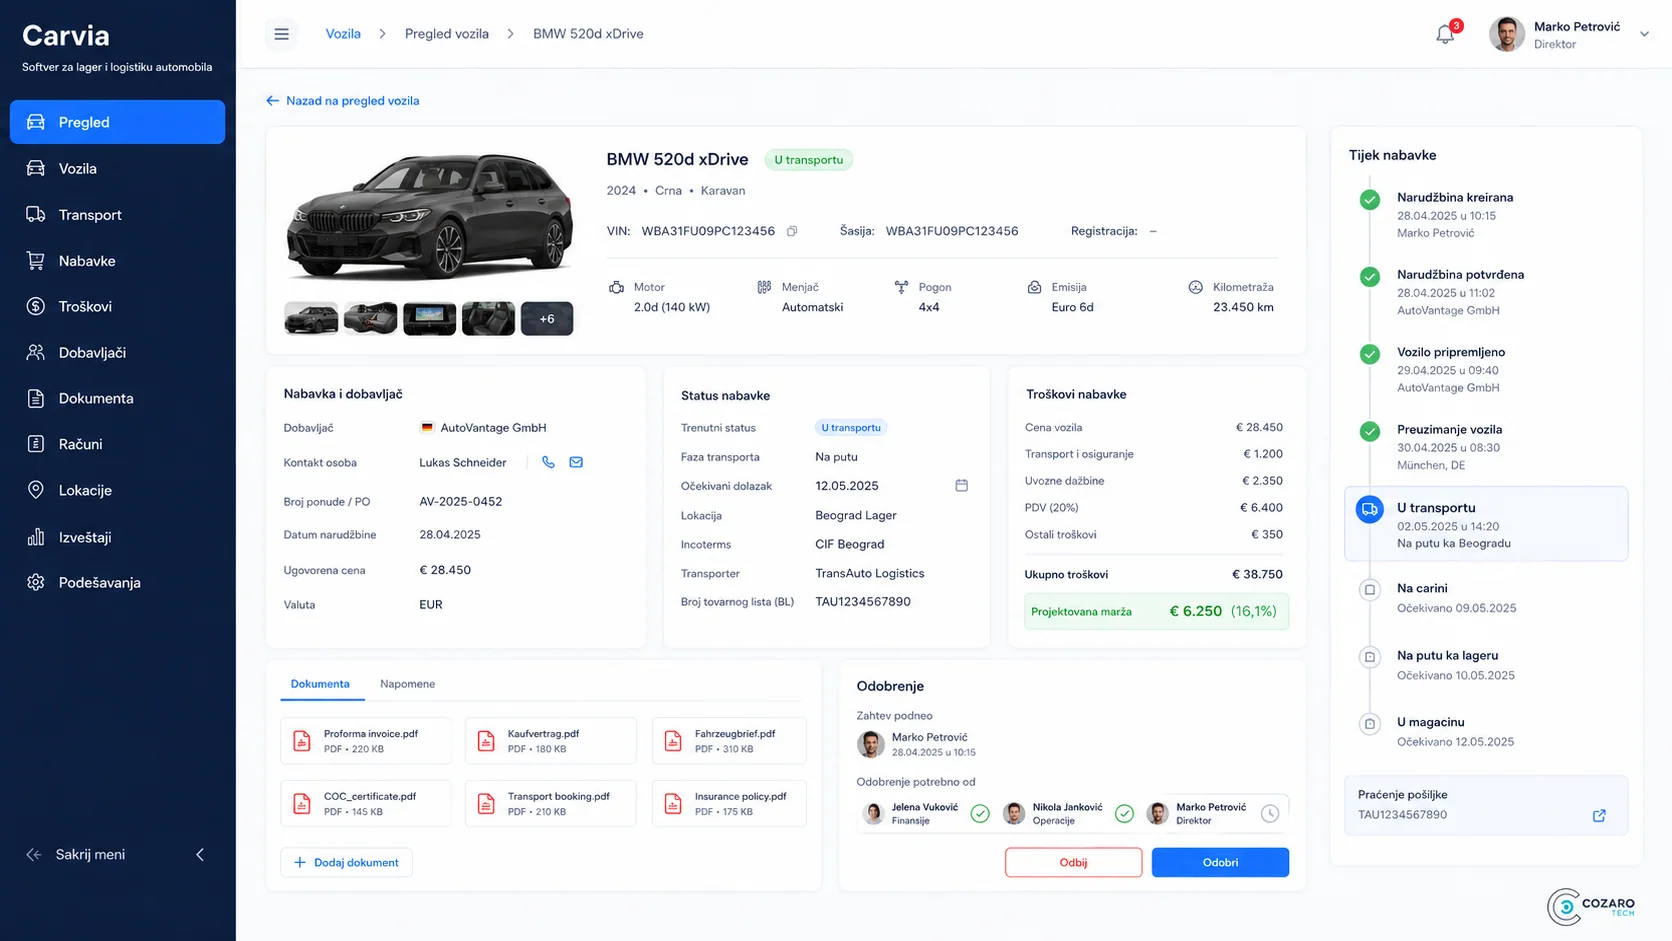The height and width of the screenshot is (941, 1672).
Task: Click Sakrij meni label
Action: pyautogui.click(x=90, y=854)
